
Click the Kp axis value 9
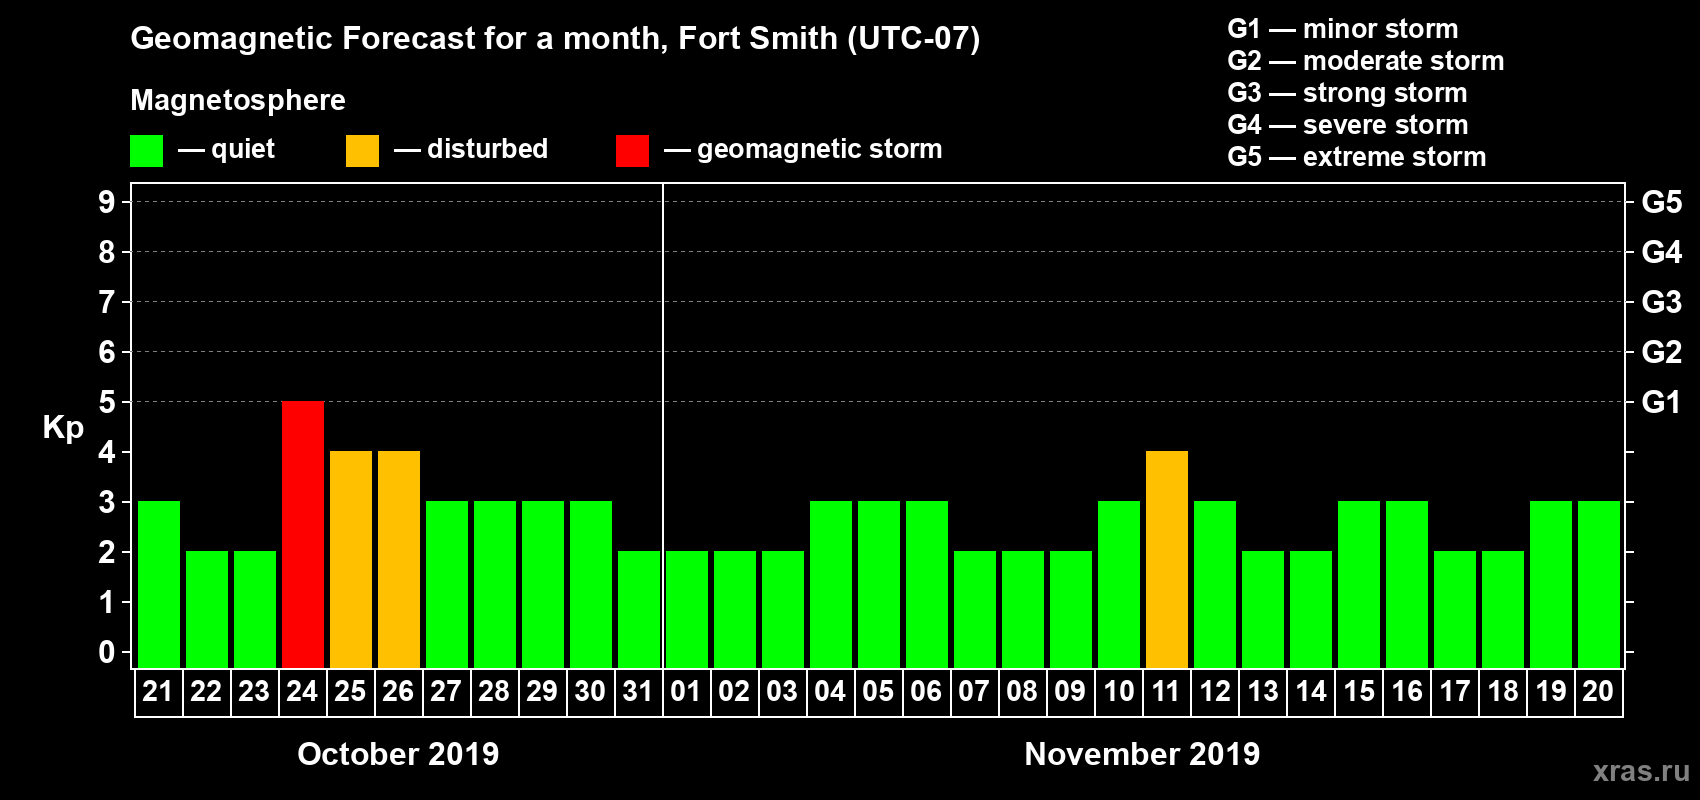pyautogui.click(x=107, y=202)
